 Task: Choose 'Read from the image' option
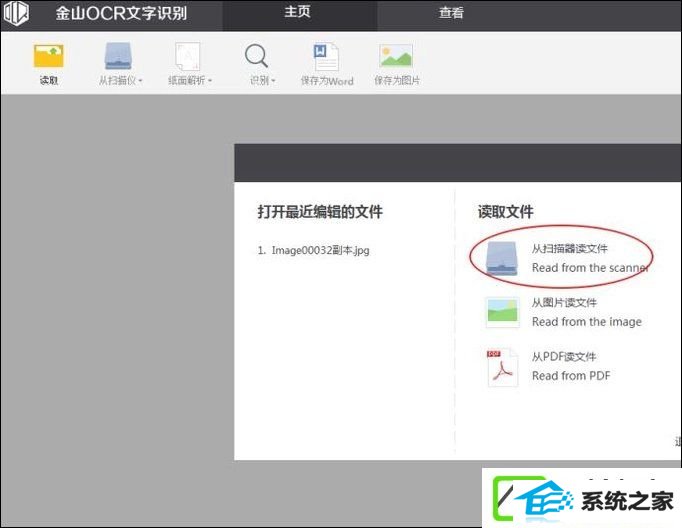(x=587, y=322)
